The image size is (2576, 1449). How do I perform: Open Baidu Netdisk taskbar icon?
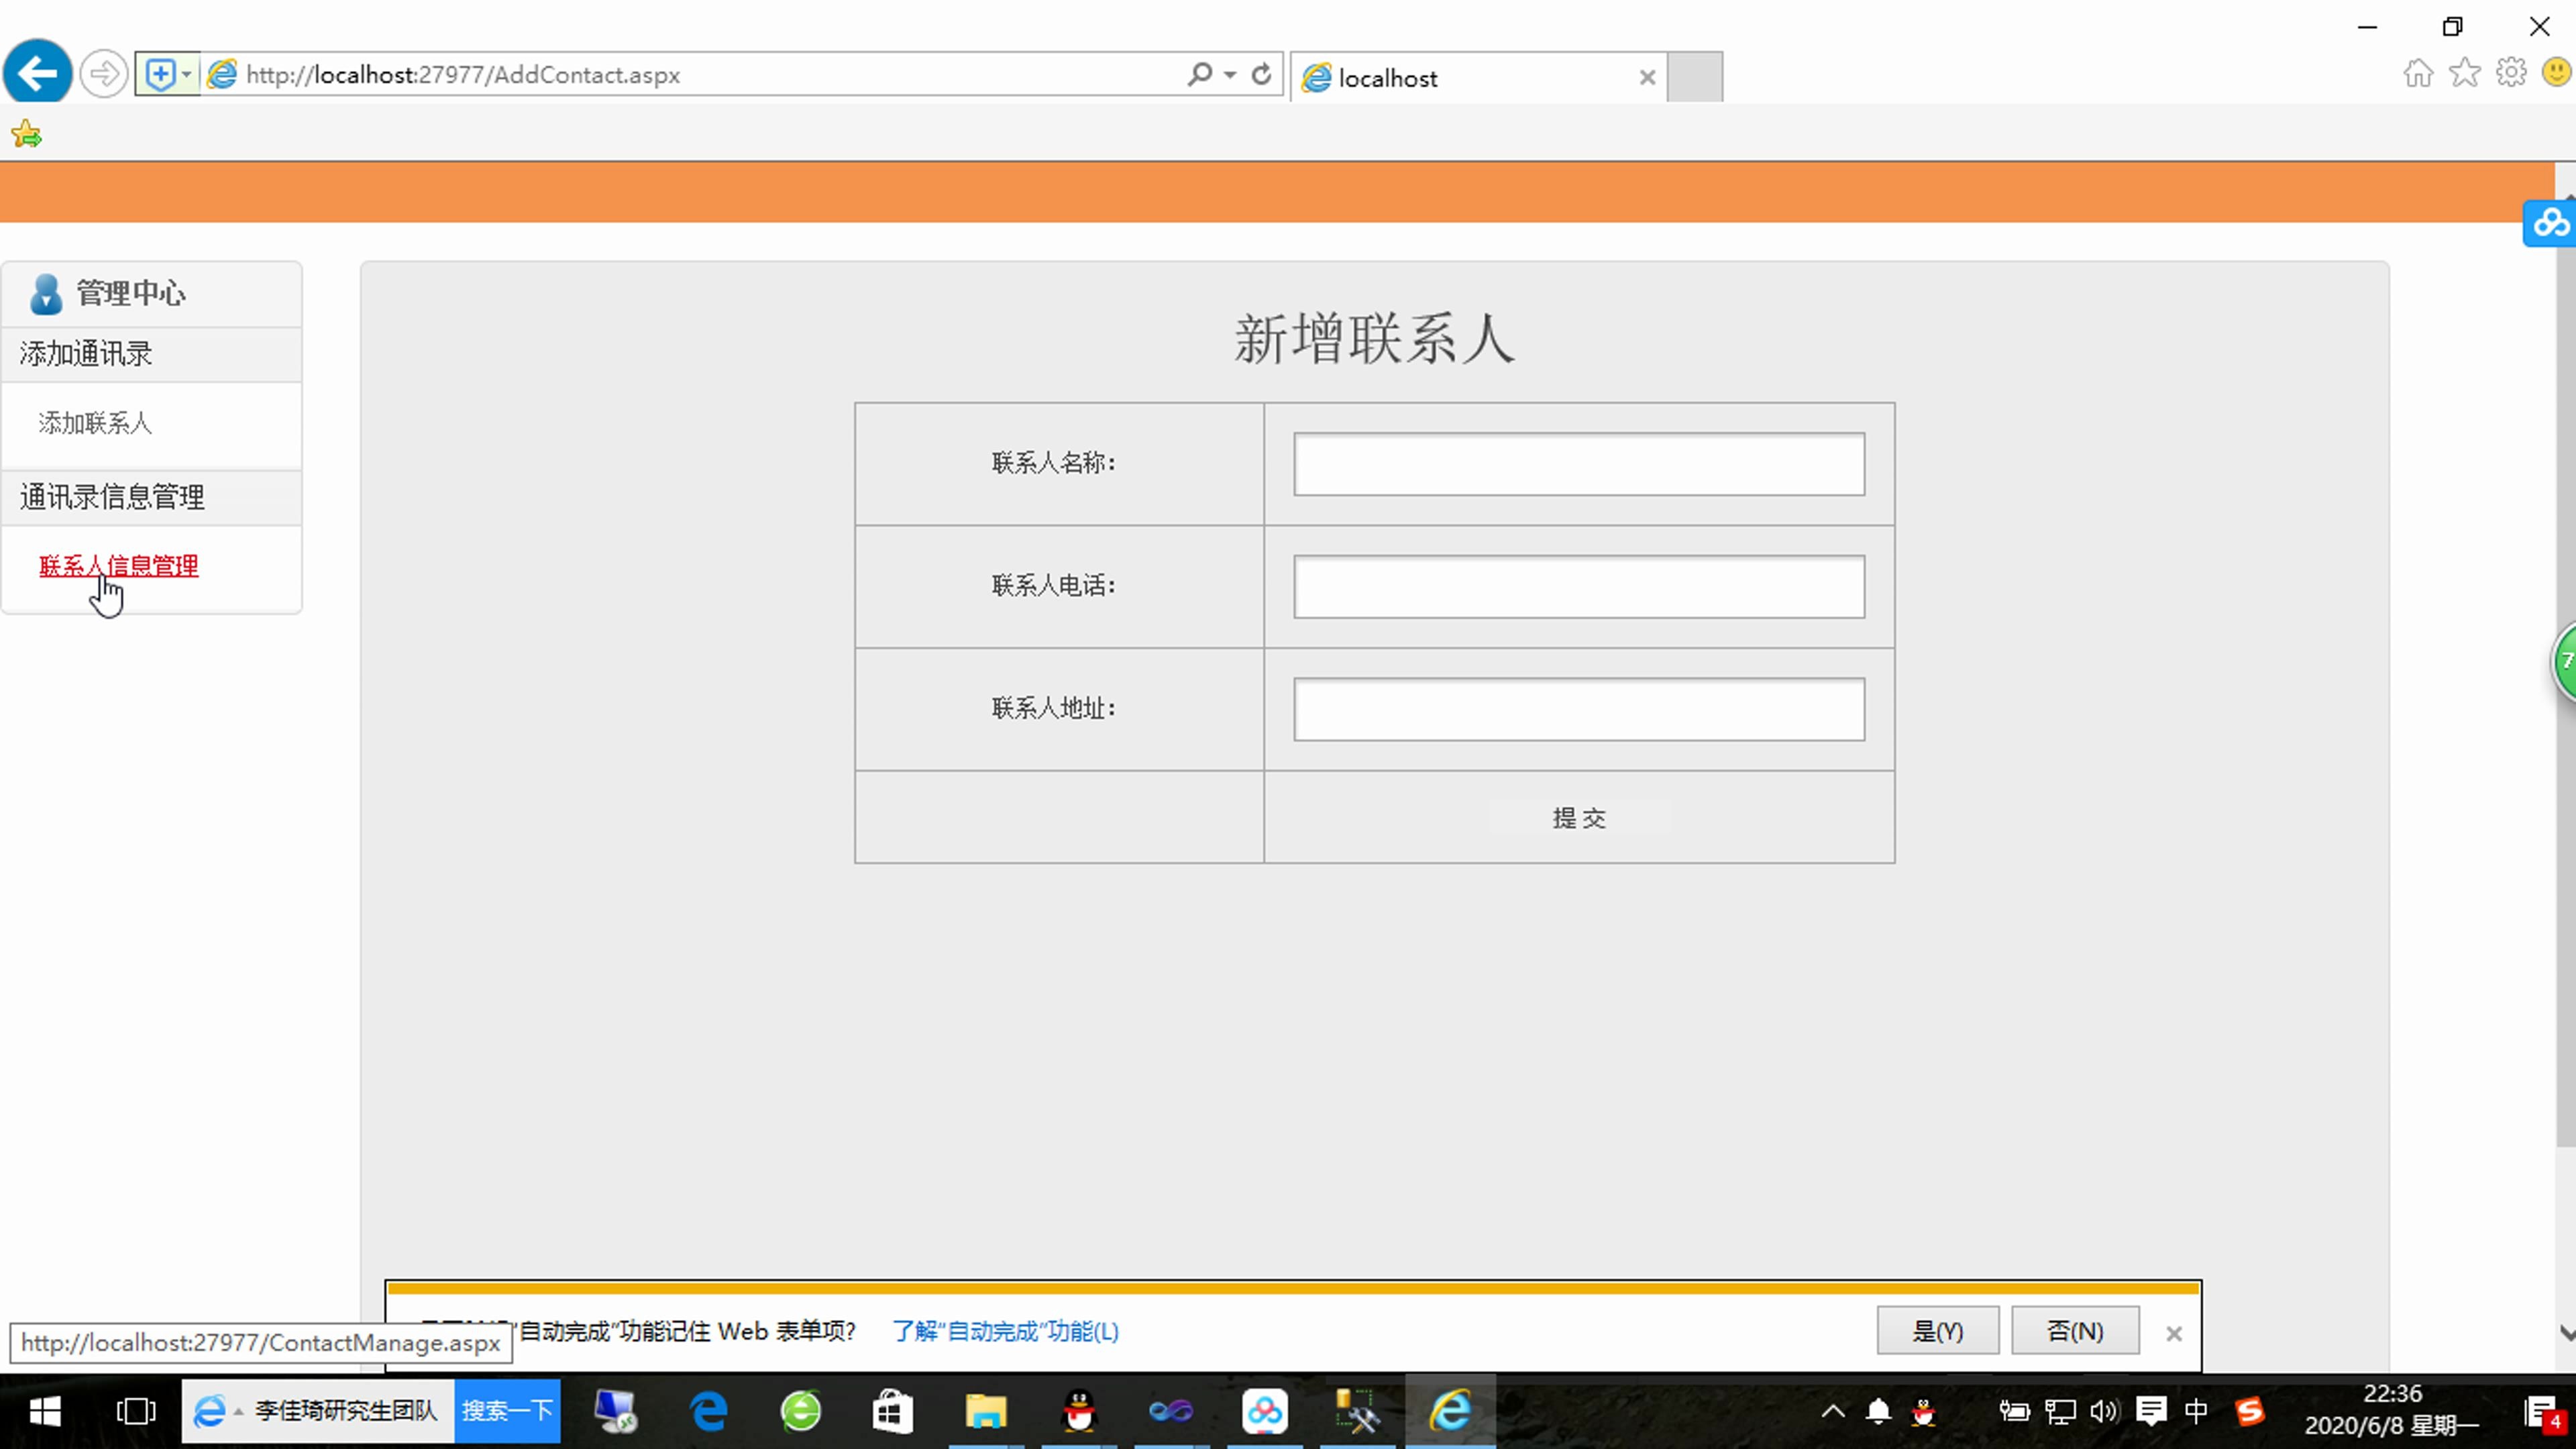coord(1264,1411)
